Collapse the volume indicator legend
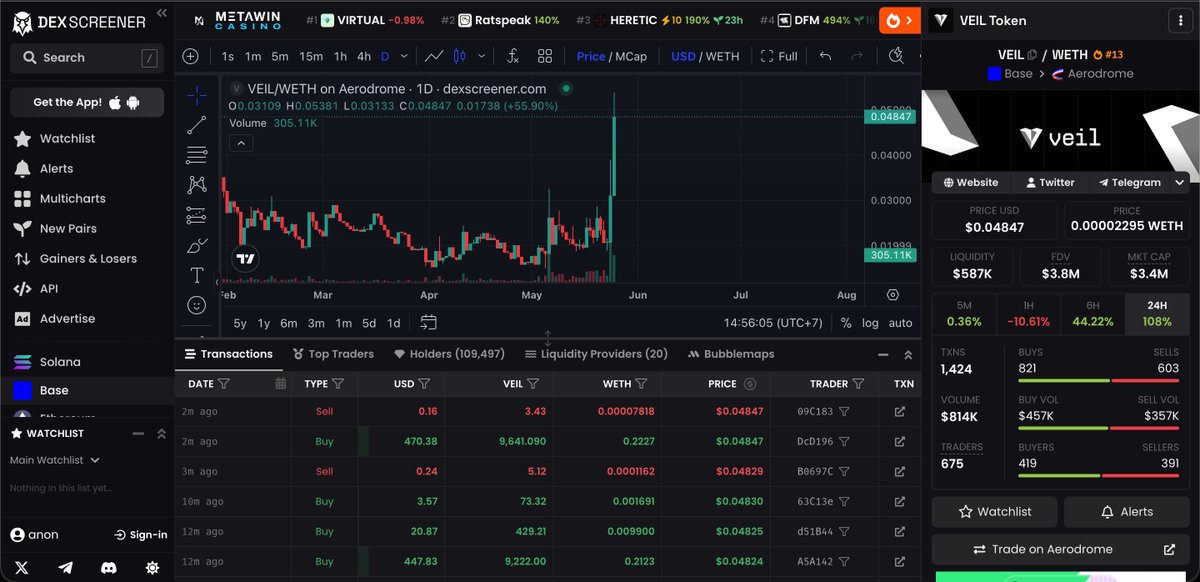The height and width of the screenshot is (582, 1200). click(241, 143)
